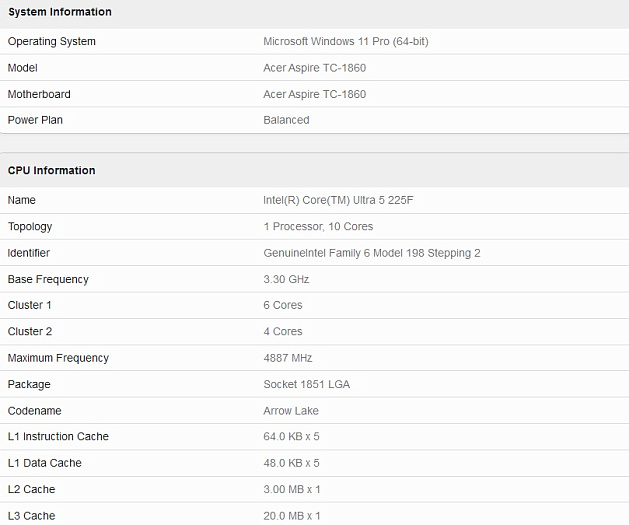Select the 48.0 KB x 5 value
This screenshot has height=525, width=629.
(x=291, y=463)
